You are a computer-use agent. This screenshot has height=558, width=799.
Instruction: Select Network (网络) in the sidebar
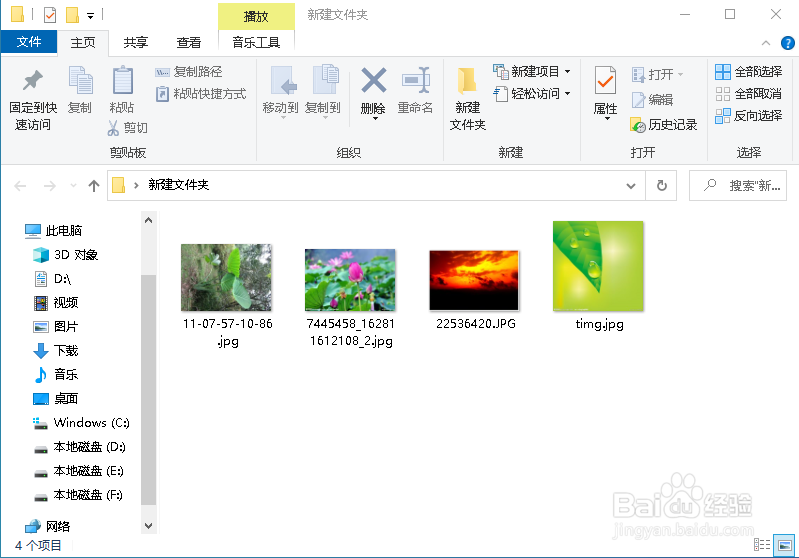pyautogui.click(x=47, y=526)
